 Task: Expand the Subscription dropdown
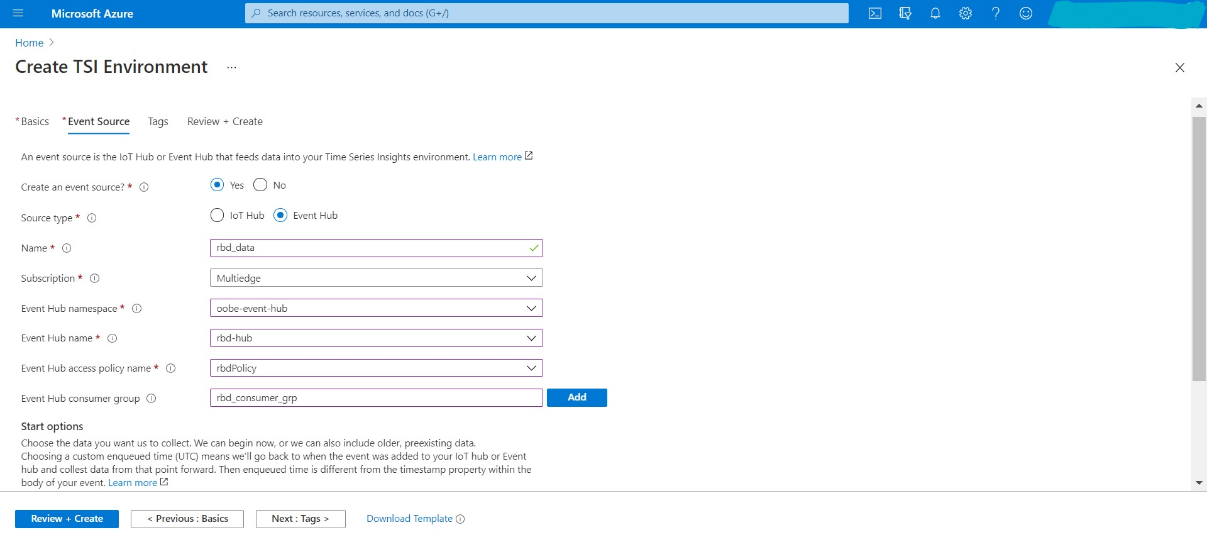(x=376, y=278)
